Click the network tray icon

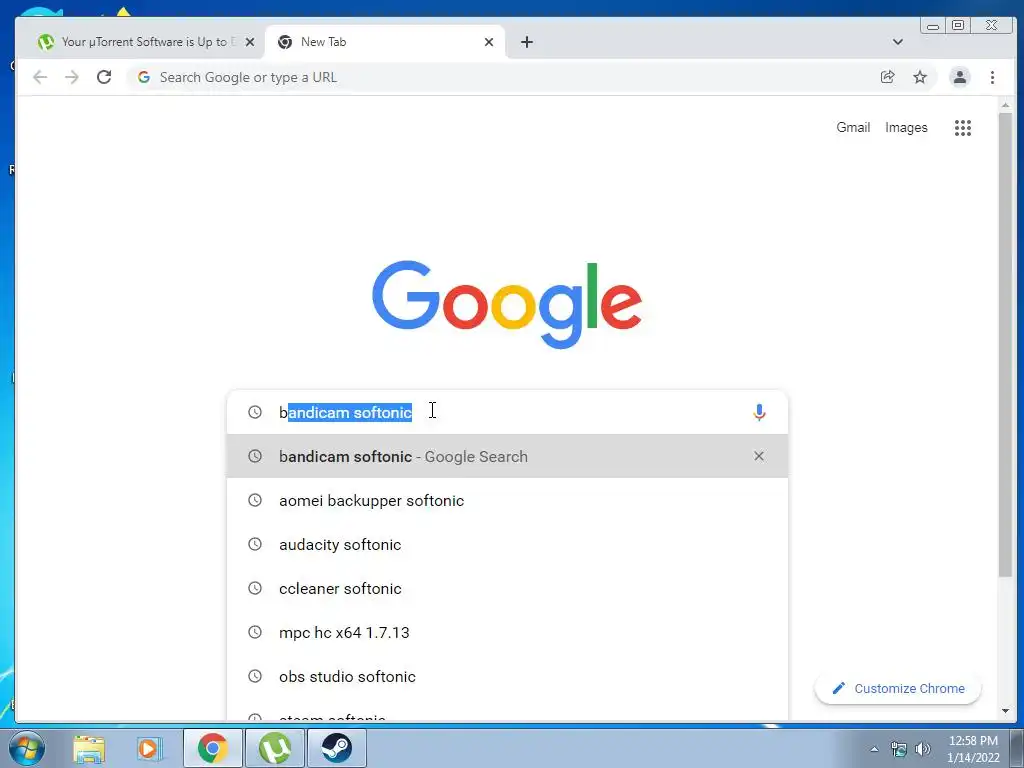coord(899,749)
